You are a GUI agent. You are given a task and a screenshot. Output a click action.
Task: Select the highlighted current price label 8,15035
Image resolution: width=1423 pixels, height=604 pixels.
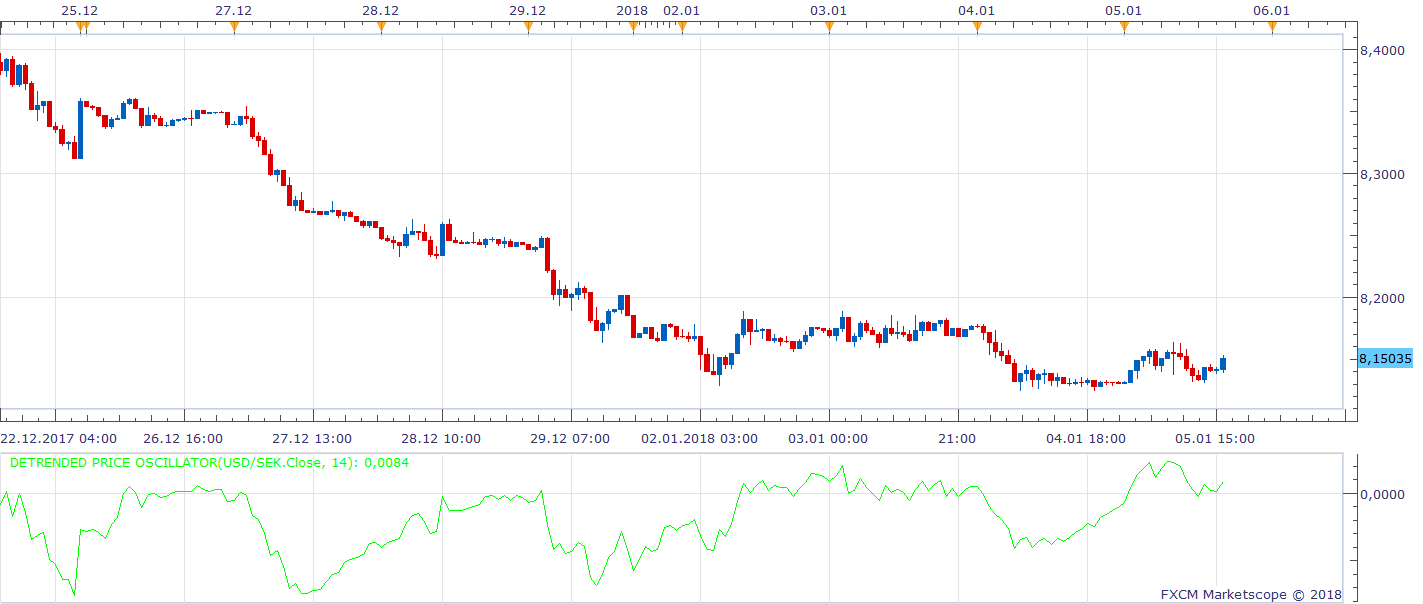point(1384,358)
